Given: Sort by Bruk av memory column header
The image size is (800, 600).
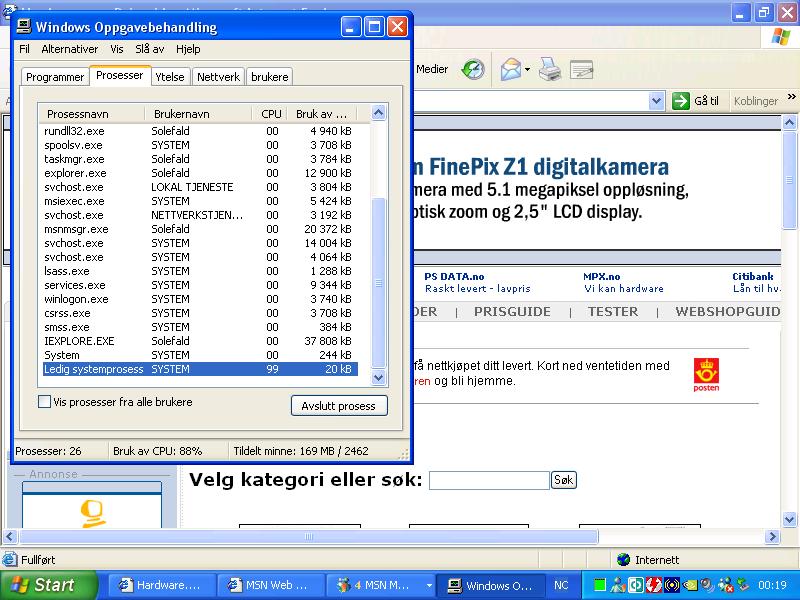Looking at the screenshot, I should coord(321,114).
